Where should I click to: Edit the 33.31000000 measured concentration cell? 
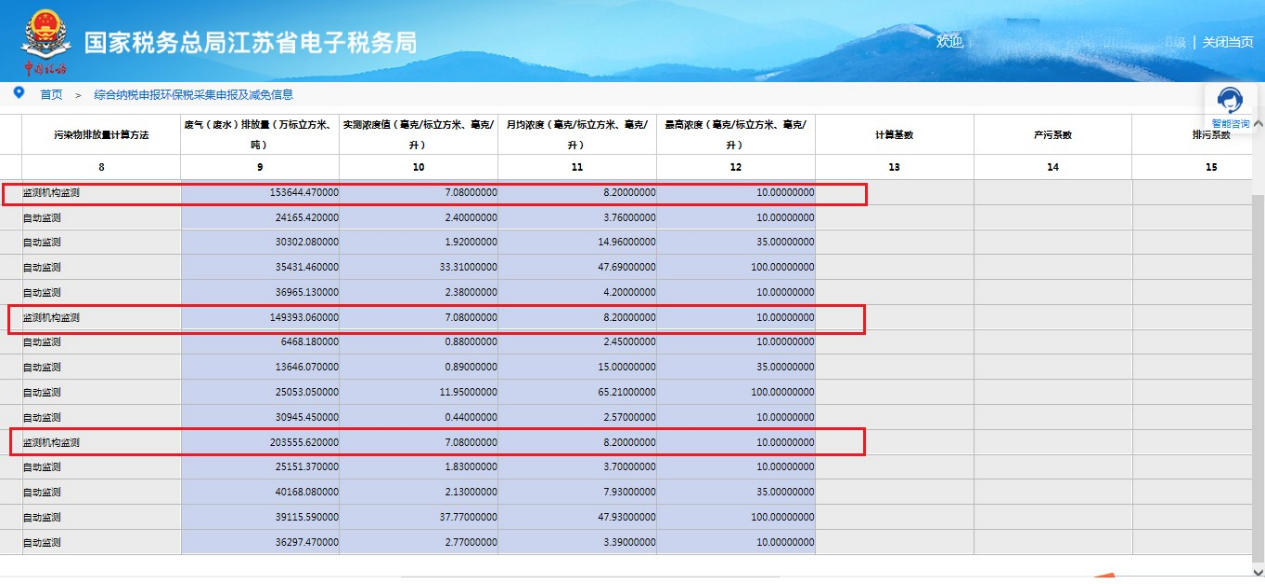418,267
